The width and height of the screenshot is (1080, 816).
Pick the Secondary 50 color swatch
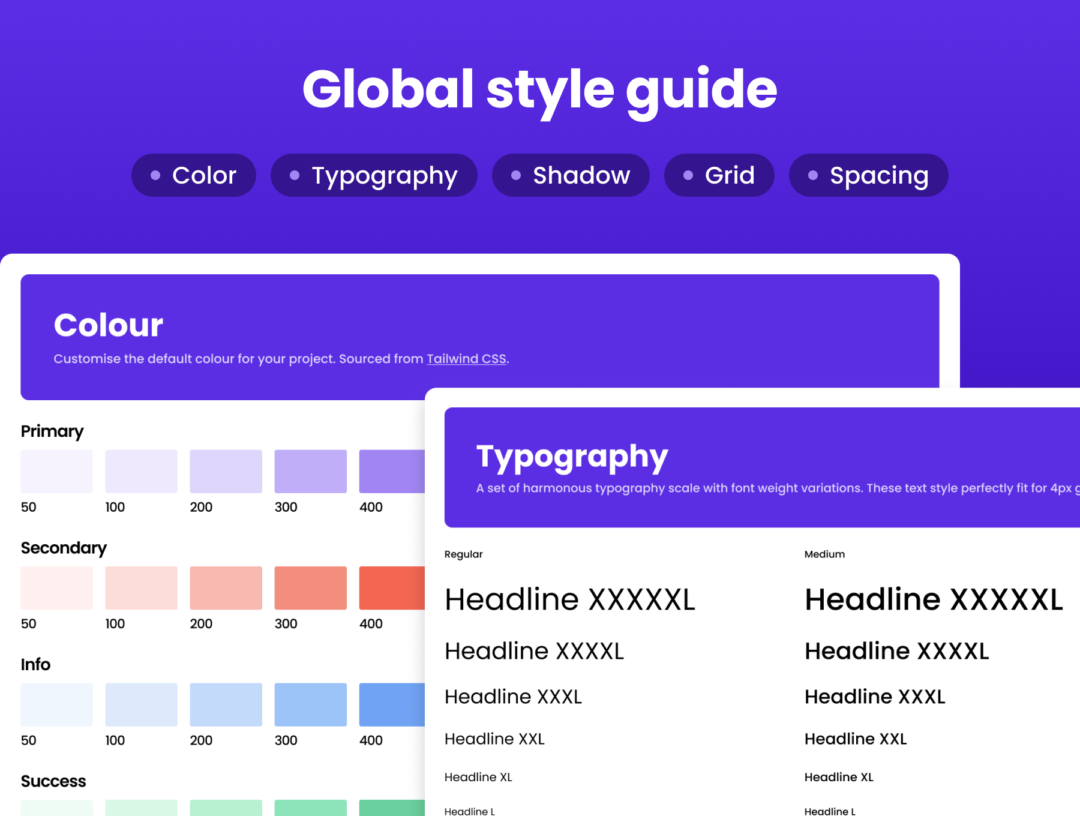(x=56, y=588)
